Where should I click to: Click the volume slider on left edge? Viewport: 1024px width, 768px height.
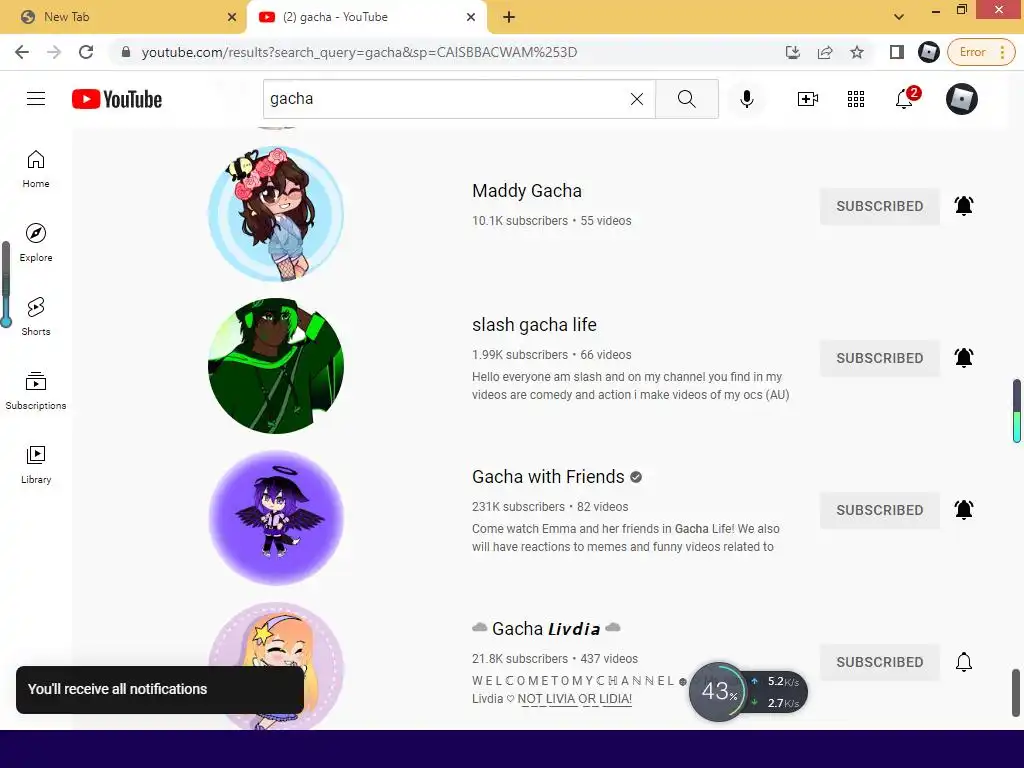[6, 284]
